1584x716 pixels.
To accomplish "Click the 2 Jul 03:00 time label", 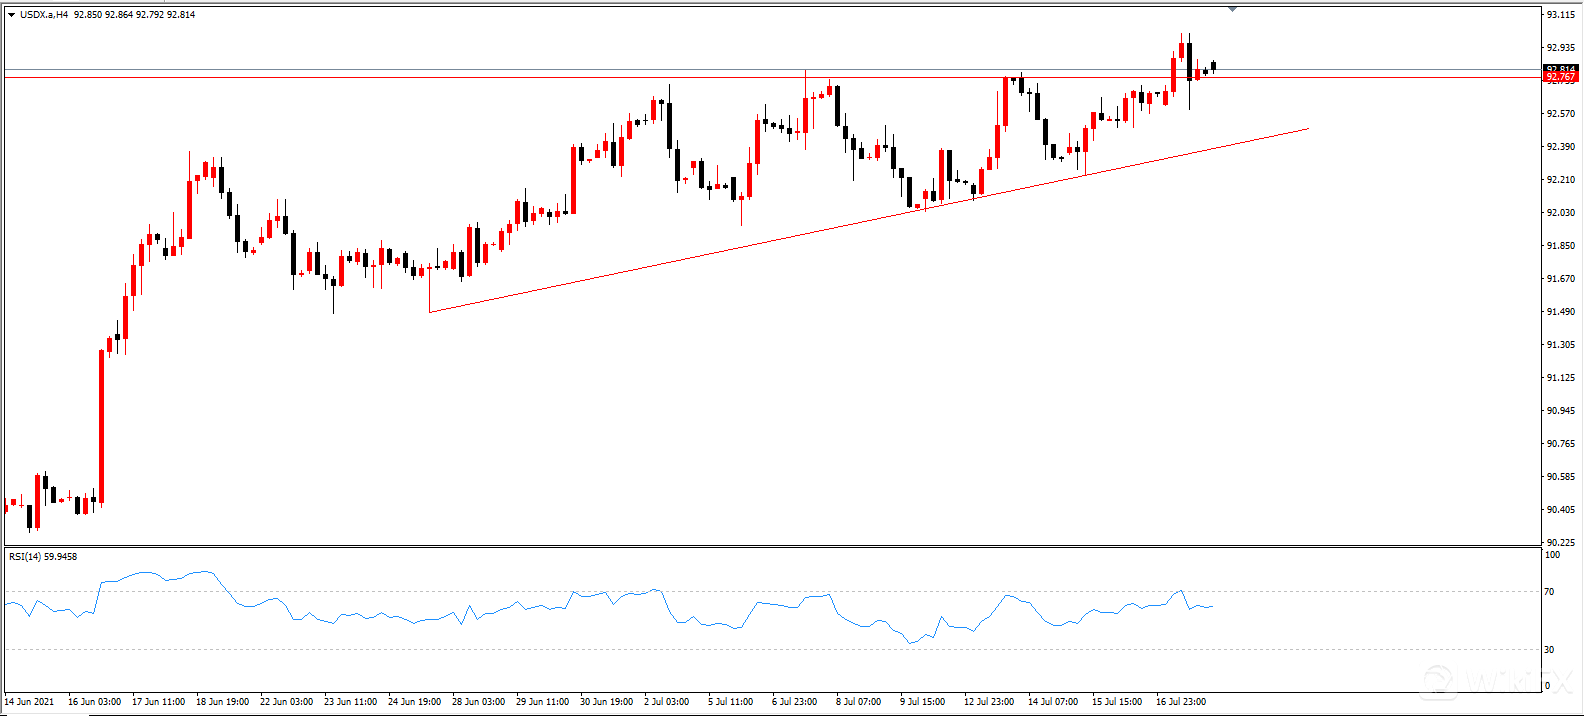I will point(667,702).
